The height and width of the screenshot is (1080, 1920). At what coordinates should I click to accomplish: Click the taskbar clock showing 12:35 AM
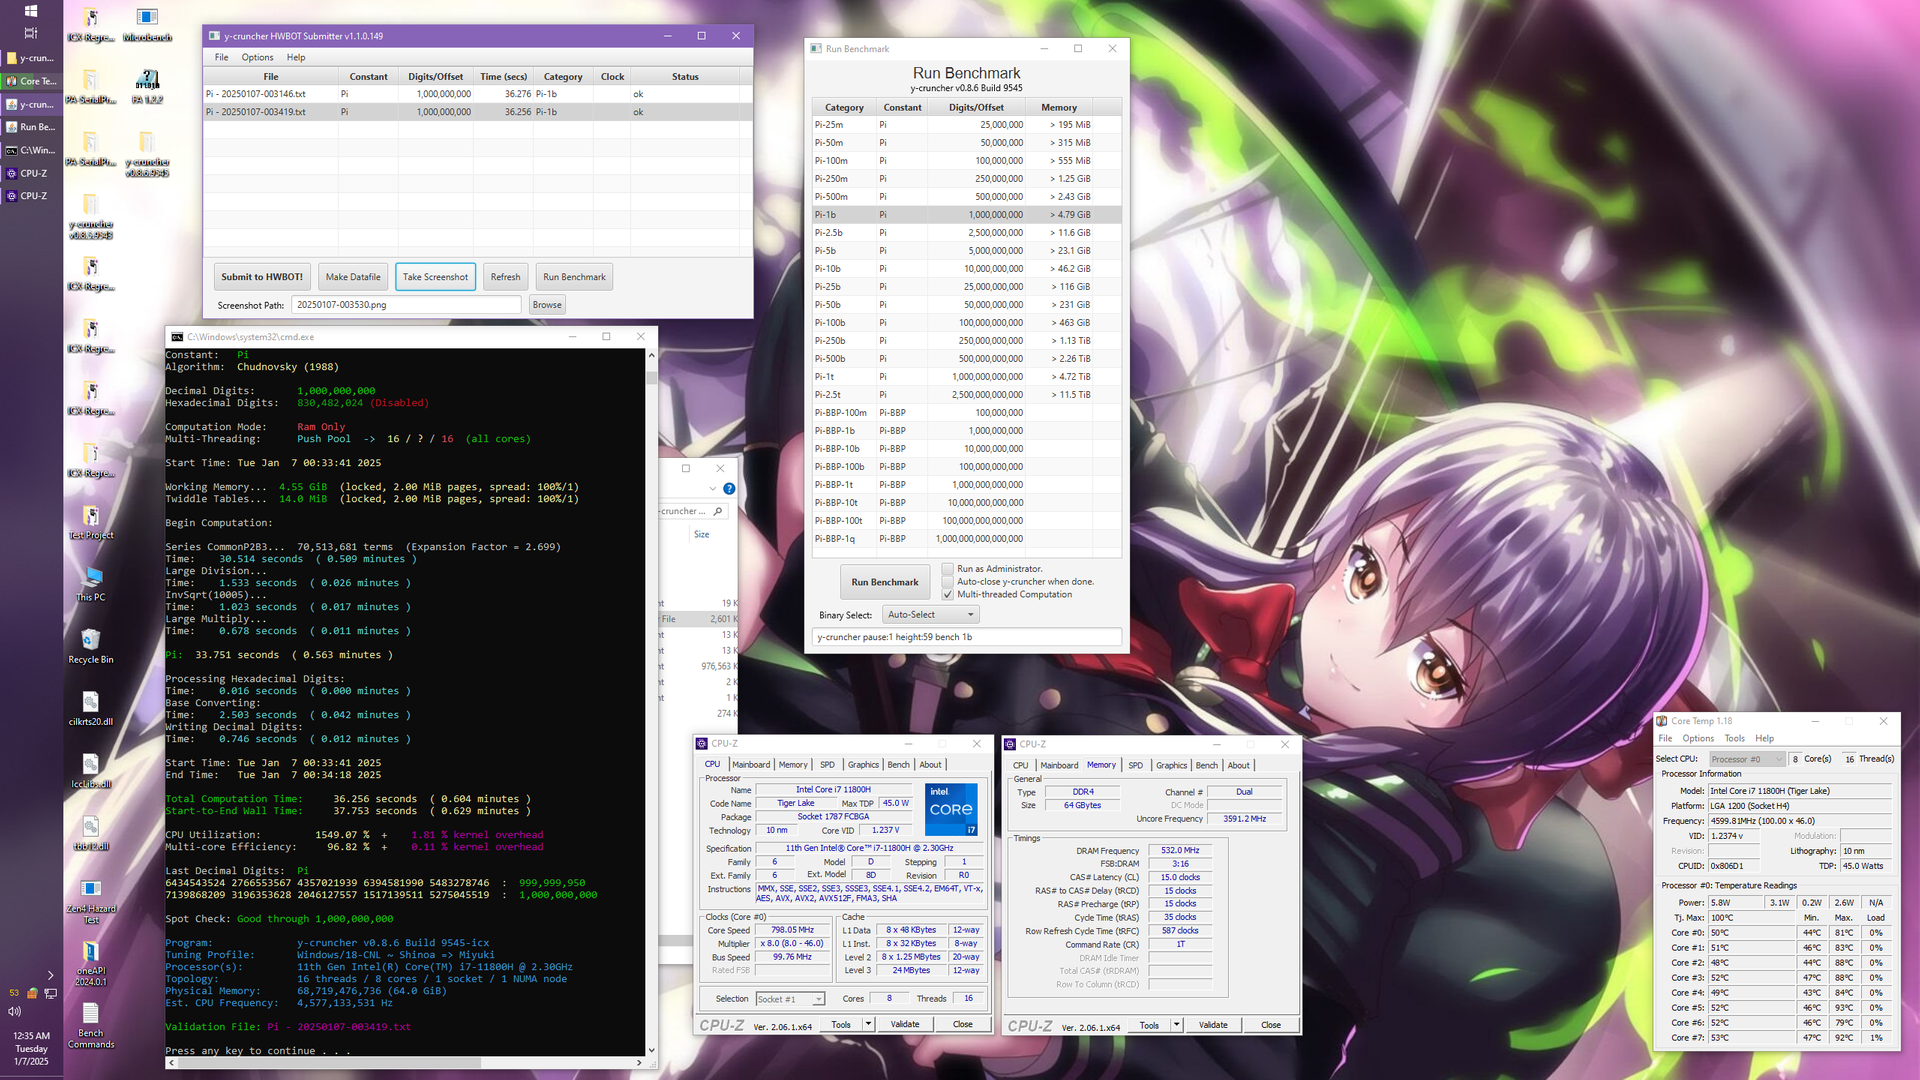click(31, 1049)
